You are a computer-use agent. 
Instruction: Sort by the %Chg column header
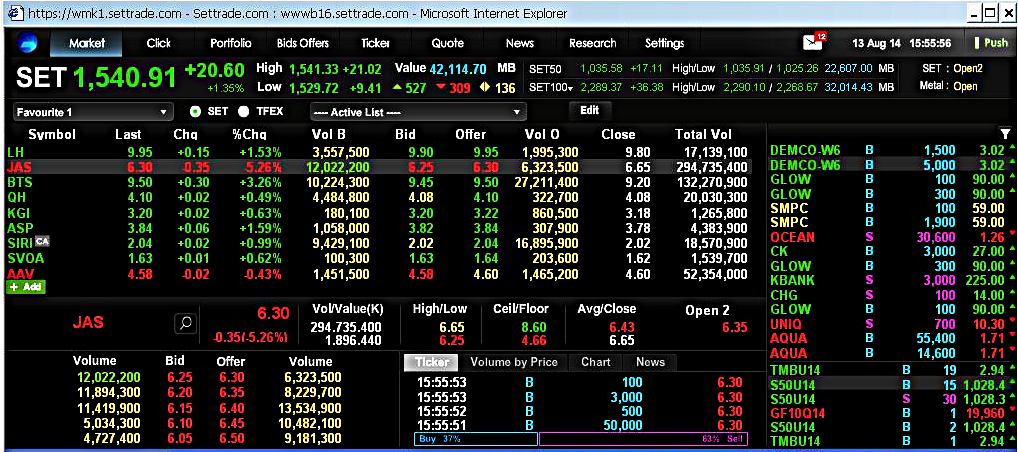click(249, 134)
